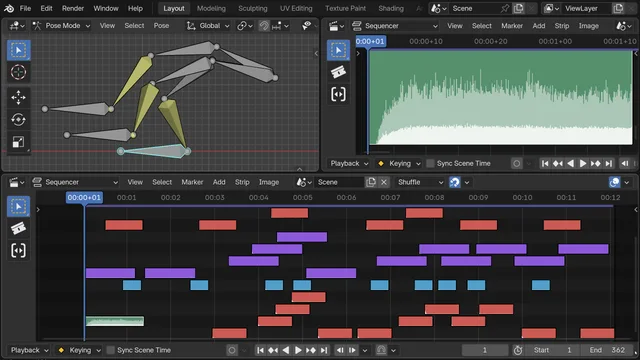
Task: Jump to start in bottom playback controls
Action: [260, 350]
